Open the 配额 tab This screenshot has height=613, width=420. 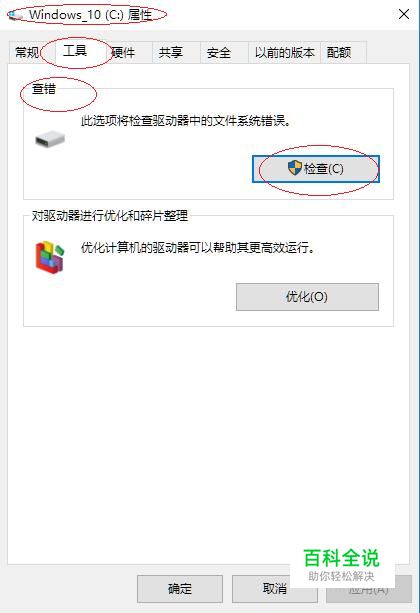[339, 52]
